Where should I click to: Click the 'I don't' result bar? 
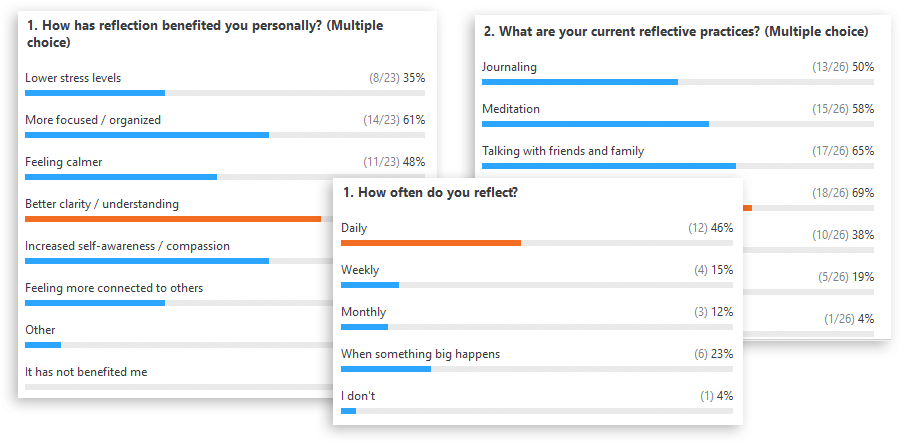pyautogui.click(x=537, y=410)
